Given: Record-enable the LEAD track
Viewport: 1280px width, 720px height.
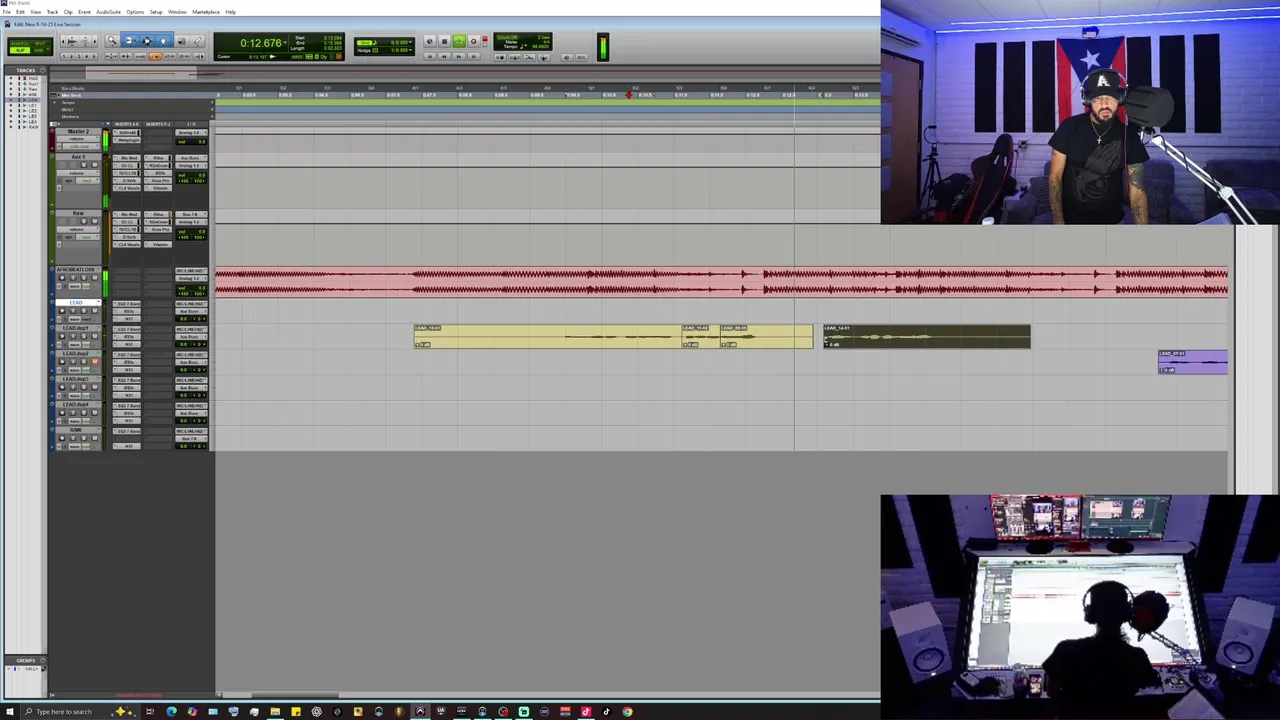Looking at the screenshot, I should pos(62,311).
